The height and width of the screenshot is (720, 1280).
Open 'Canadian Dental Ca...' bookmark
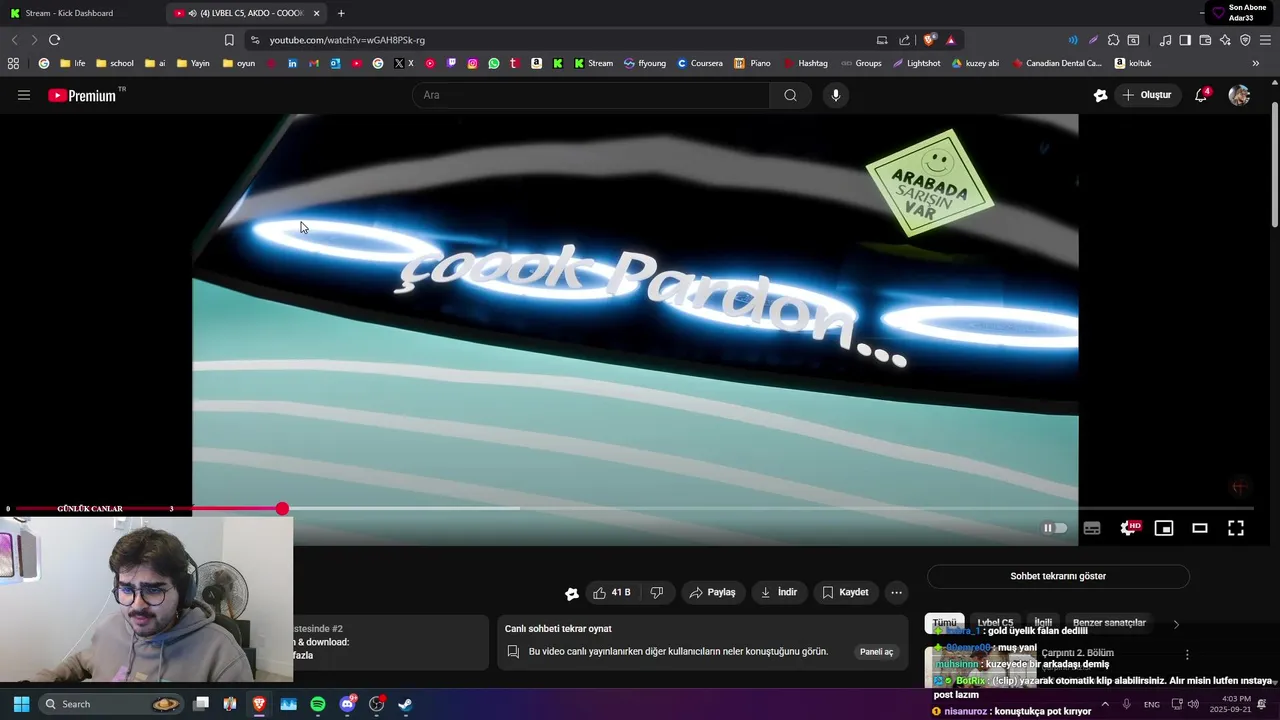(x=1057, y=63)
